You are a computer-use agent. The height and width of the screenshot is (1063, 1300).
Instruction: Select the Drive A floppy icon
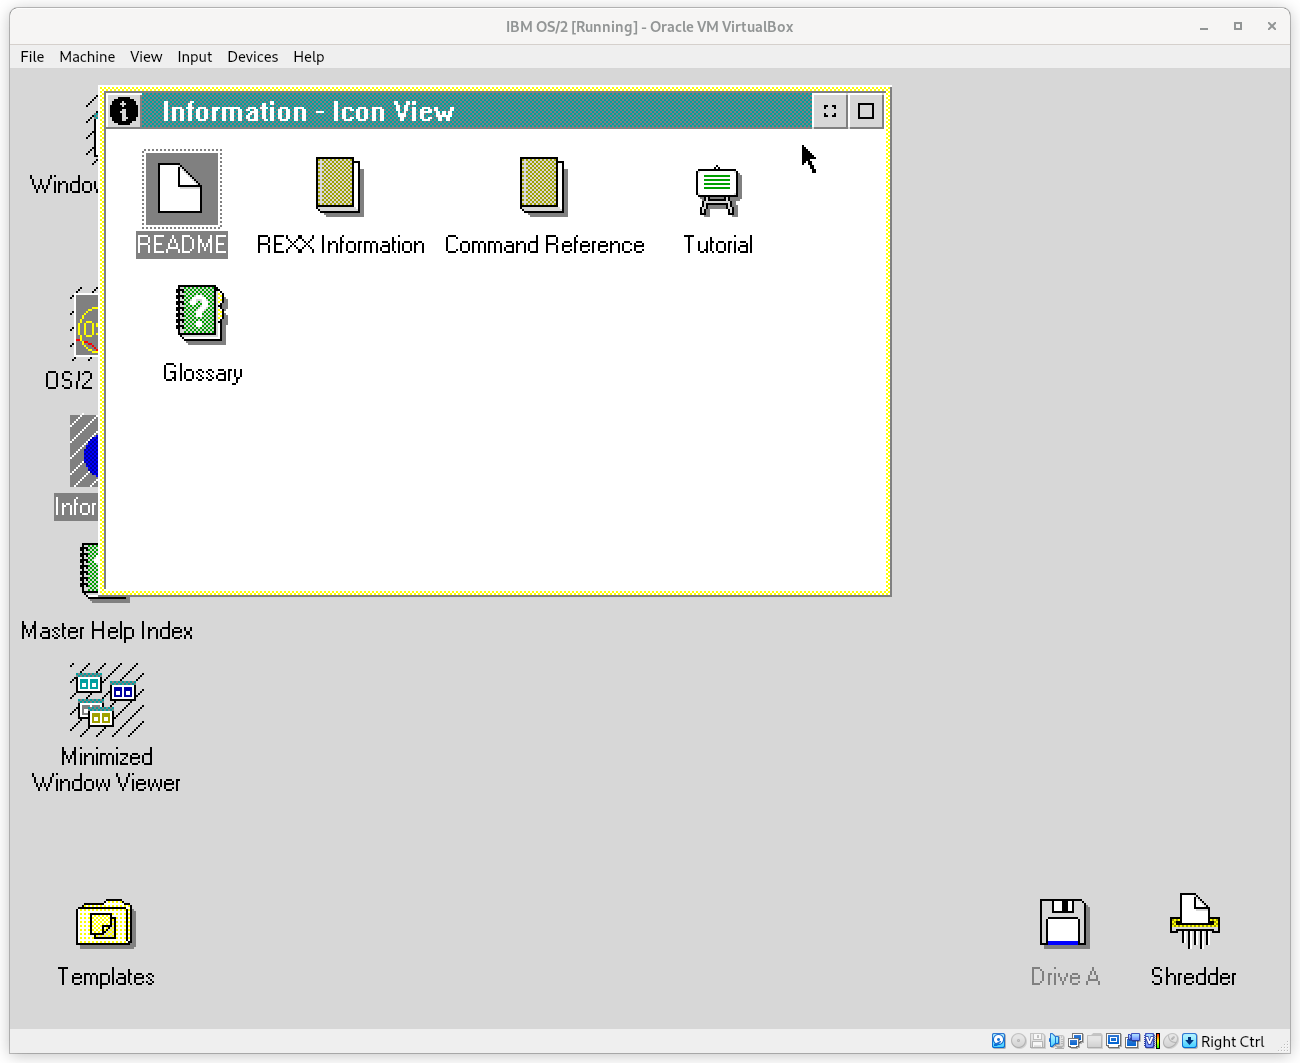[x=1064, y=922]
